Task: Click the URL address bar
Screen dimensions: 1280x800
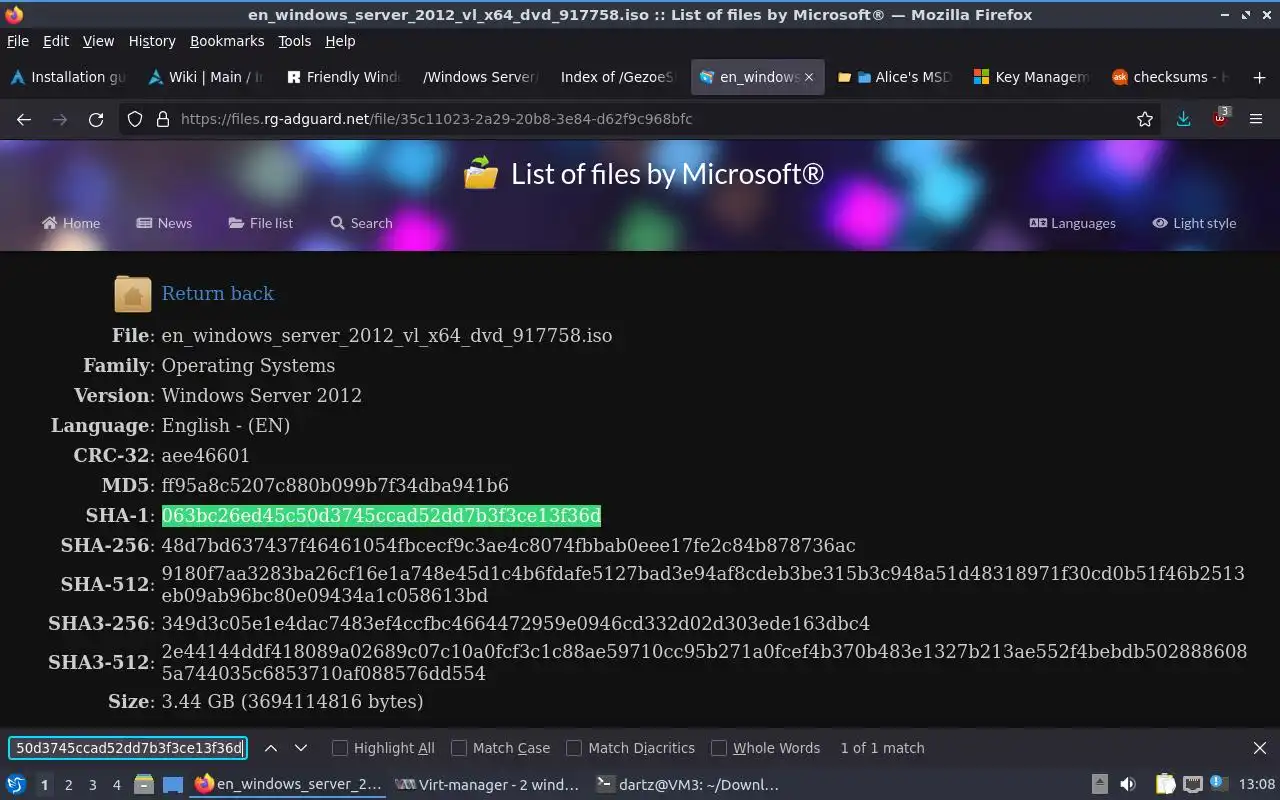Action: coord(640,119)
